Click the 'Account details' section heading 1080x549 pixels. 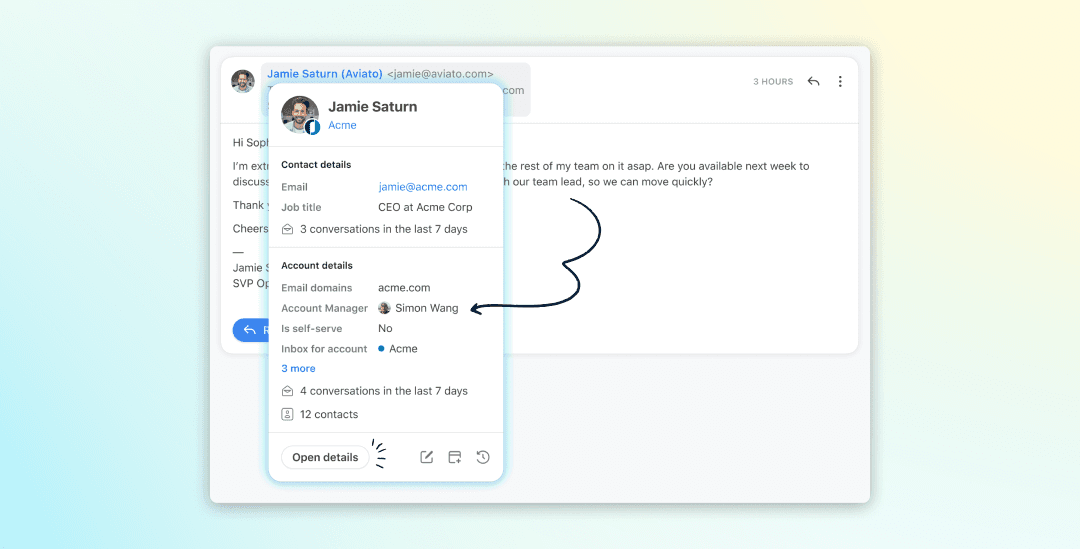pyautogui.click(x=317, y=265)
